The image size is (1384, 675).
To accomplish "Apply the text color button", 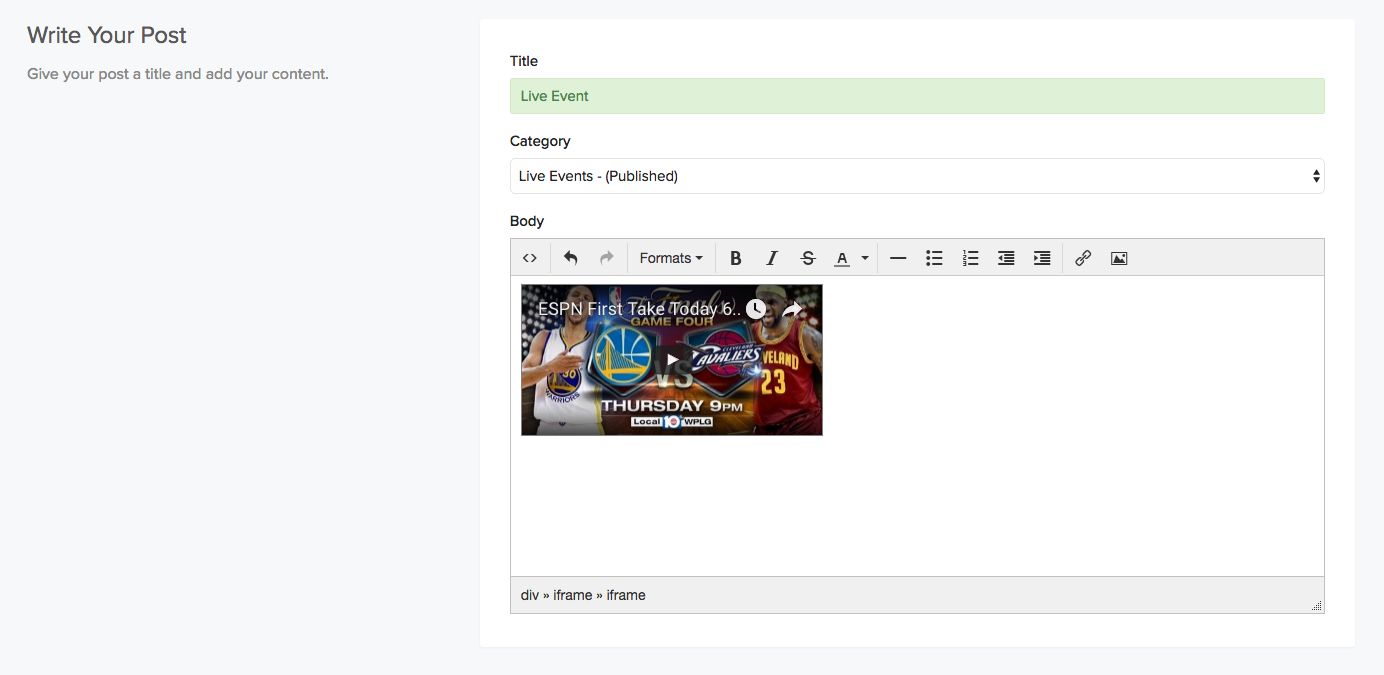I will pos(842,258).
